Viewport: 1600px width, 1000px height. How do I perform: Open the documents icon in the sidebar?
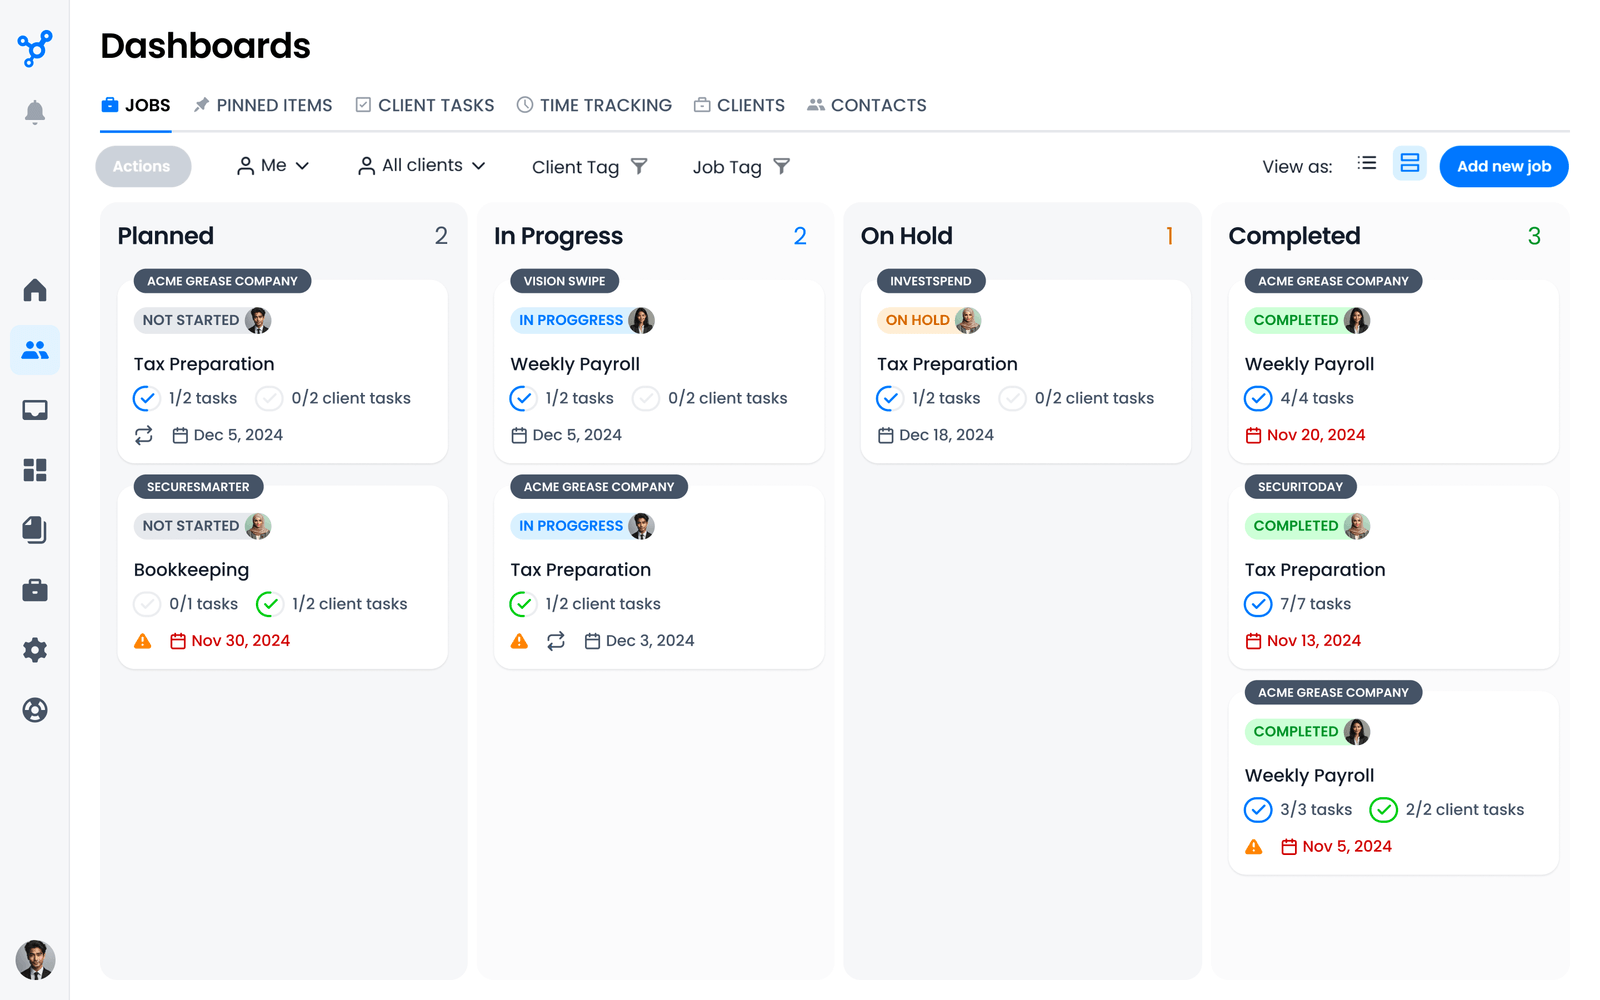35,530
